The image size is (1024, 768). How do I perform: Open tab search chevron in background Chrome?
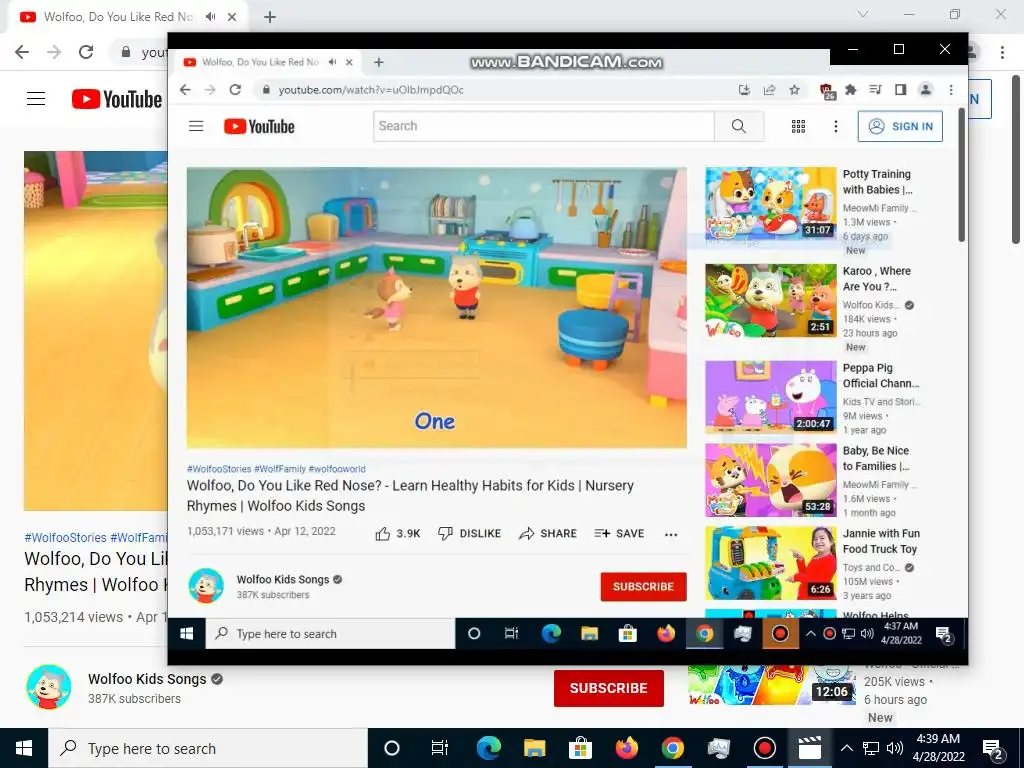863,14
